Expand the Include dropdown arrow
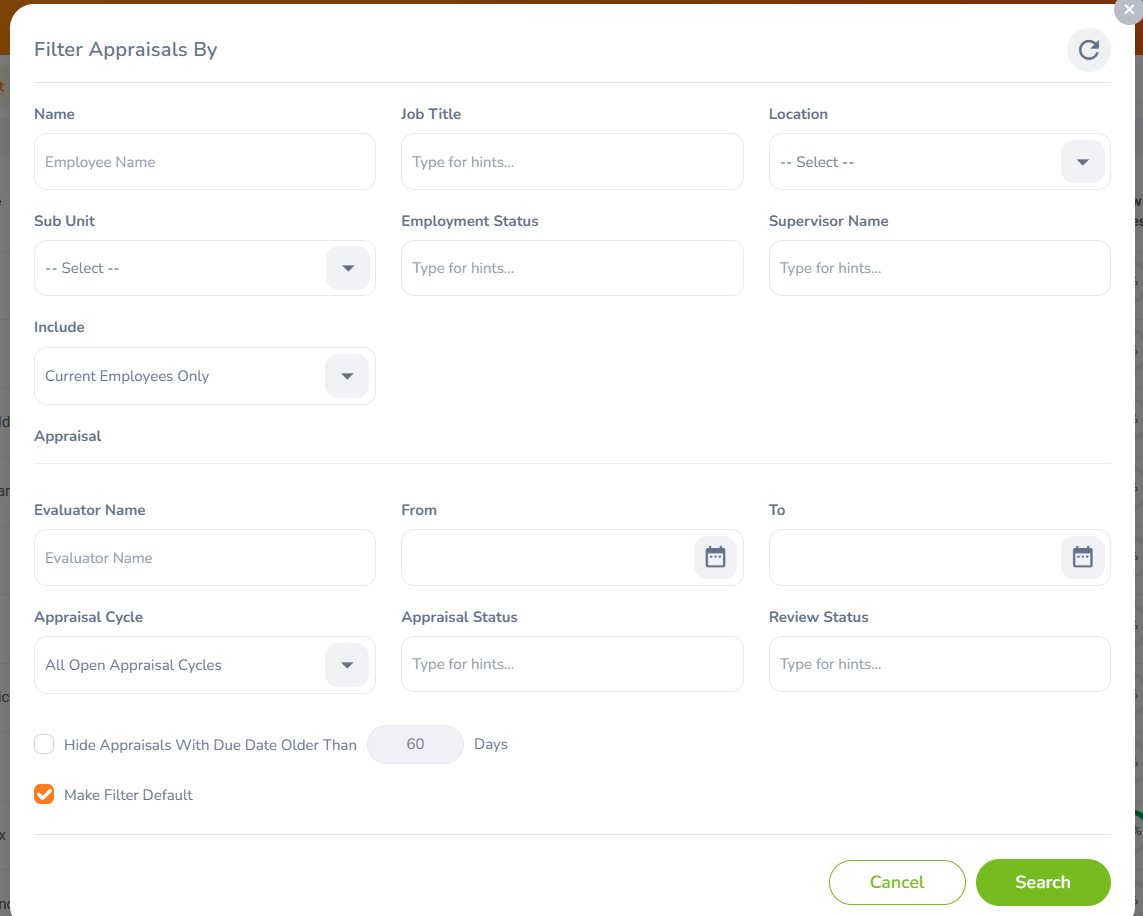This screenshot has width=1143, height=916. [347, 376]
